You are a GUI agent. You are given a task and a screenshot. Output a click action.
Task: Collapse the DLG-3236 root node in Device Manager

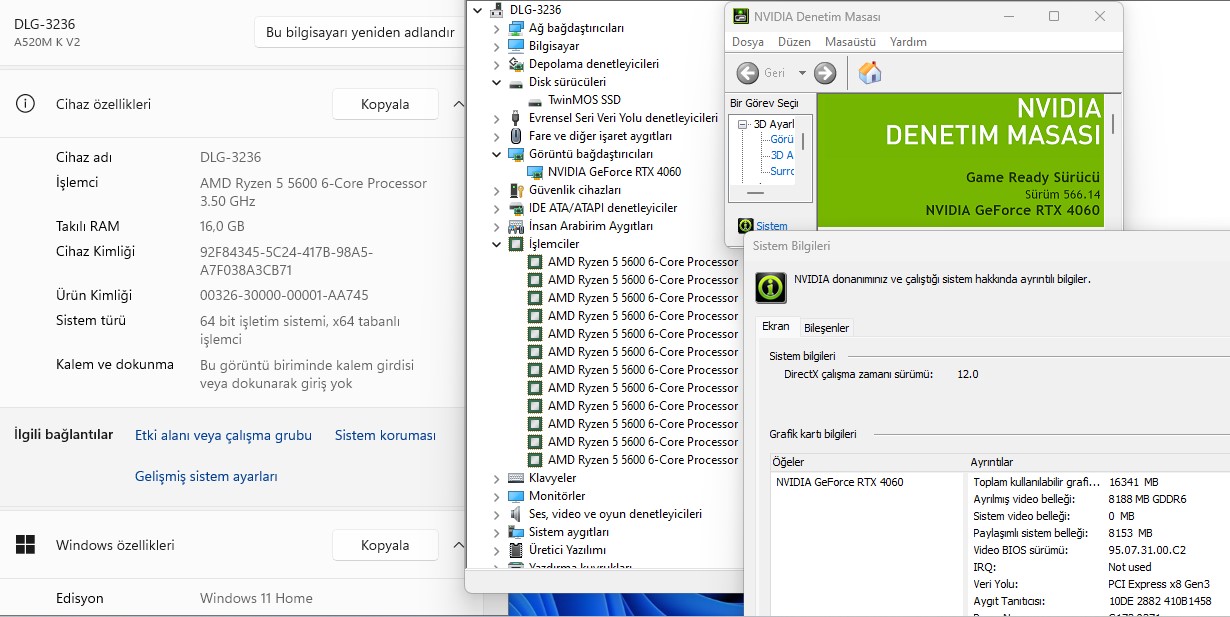pos(477,10)
